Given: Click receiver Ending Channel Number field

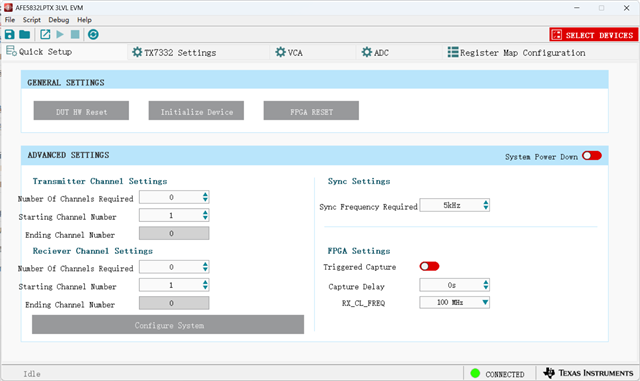Looking at the screenshot, I should click(x=174, y=303).
